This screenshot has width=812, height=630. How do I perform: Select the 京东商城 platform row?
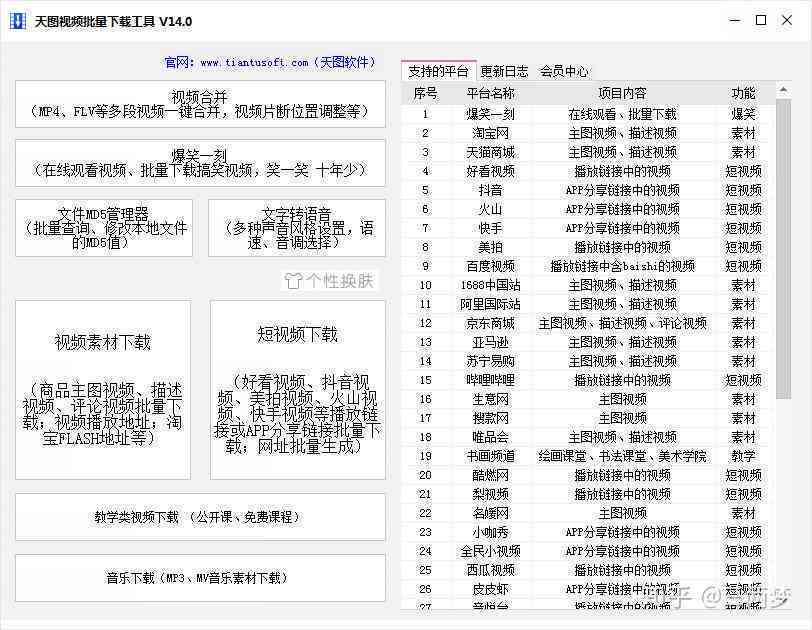coord(588,323)
